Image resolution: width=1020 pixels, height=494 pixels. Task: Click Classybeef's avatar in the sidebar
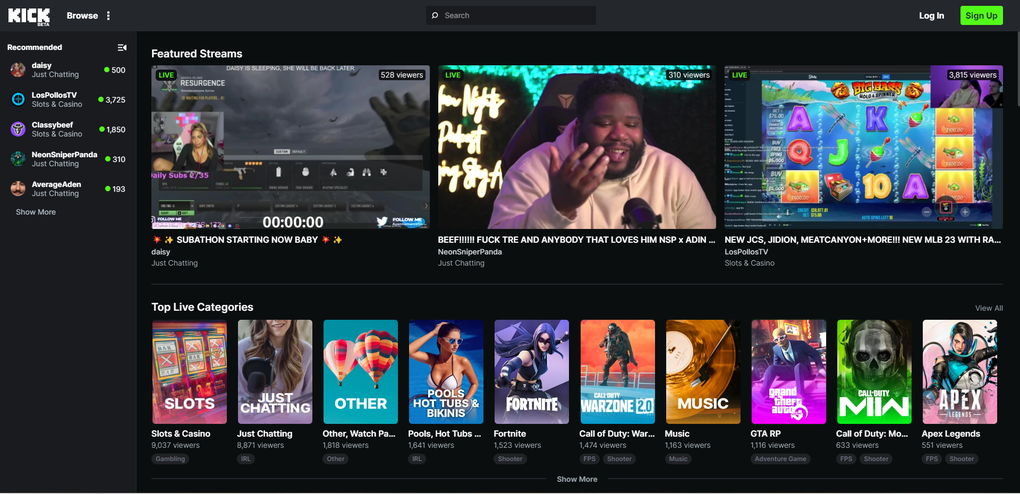tap(18, 129)
